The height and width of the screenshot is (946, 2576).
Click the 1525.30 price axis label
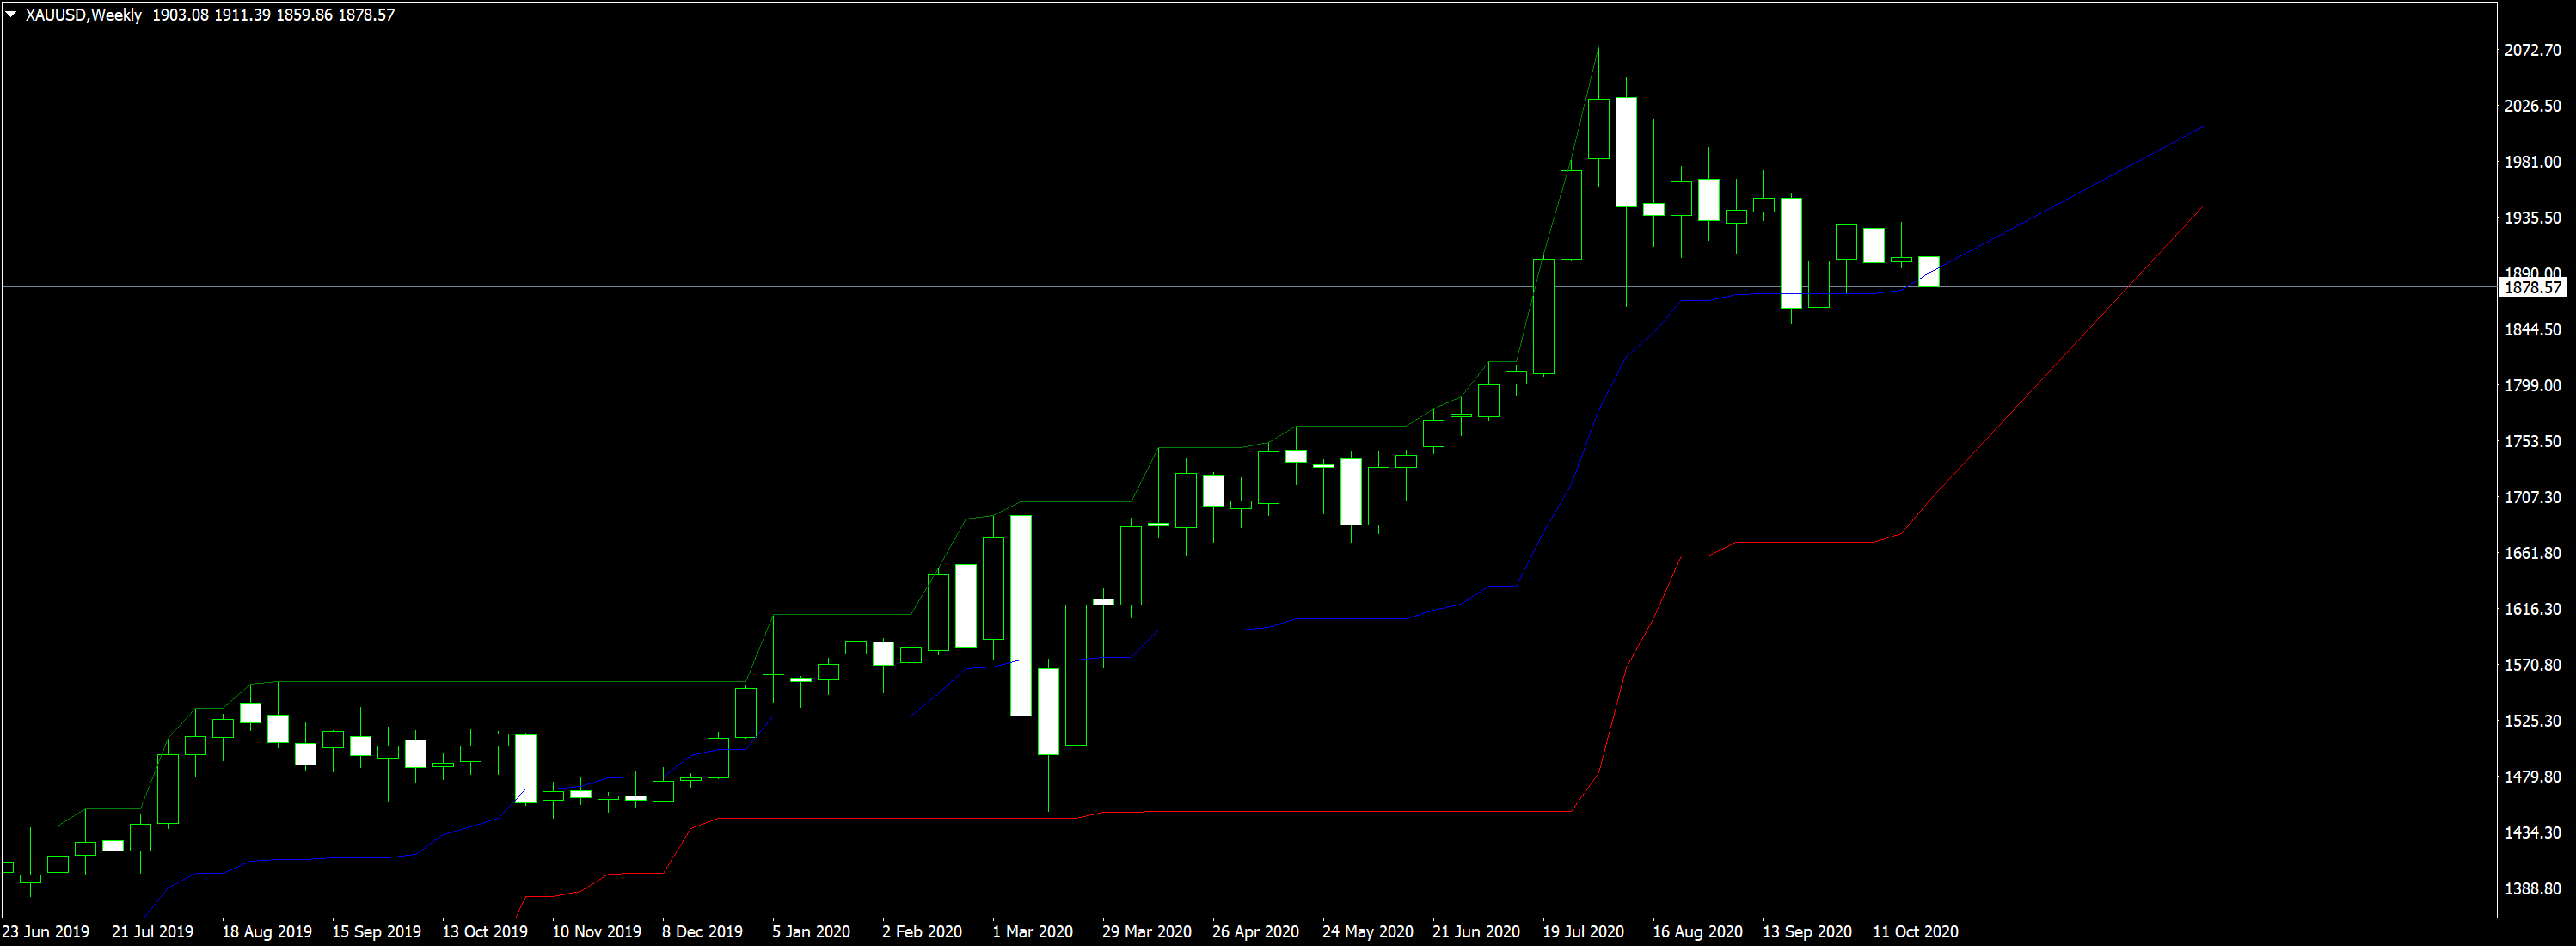[2533, 721]
